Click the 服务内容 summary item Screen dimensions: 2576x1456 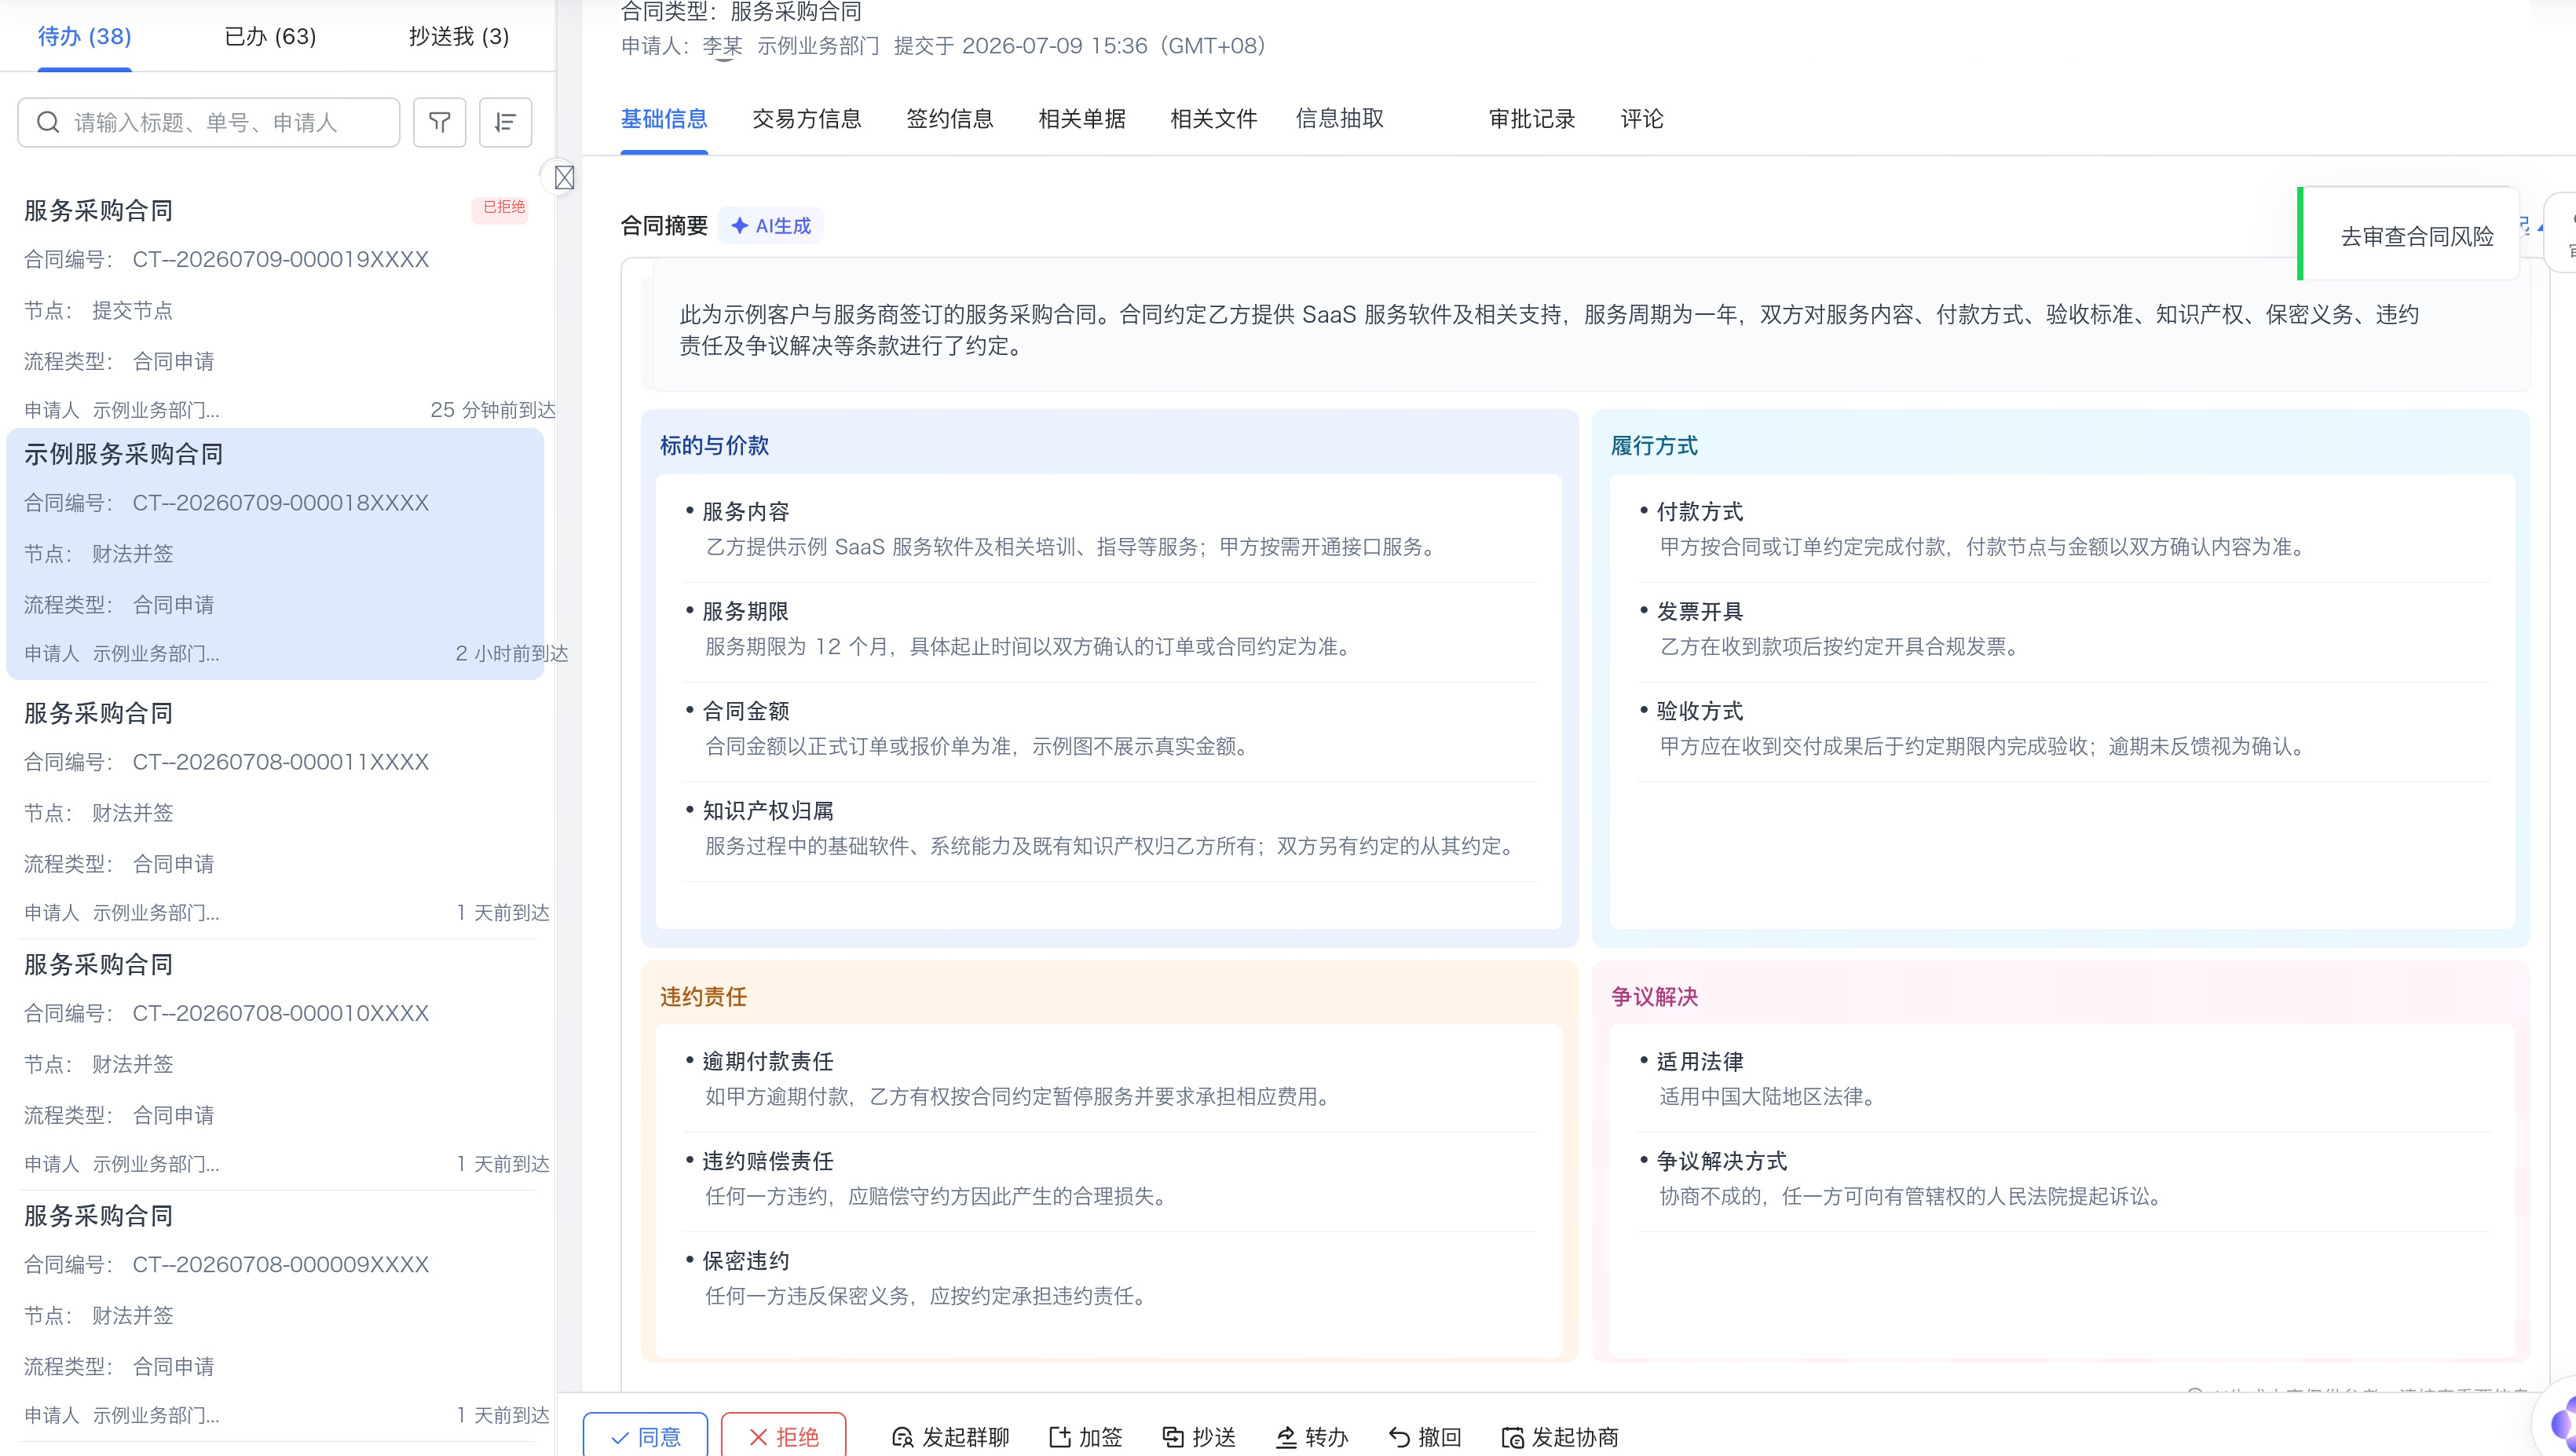tap(1110, 530)
